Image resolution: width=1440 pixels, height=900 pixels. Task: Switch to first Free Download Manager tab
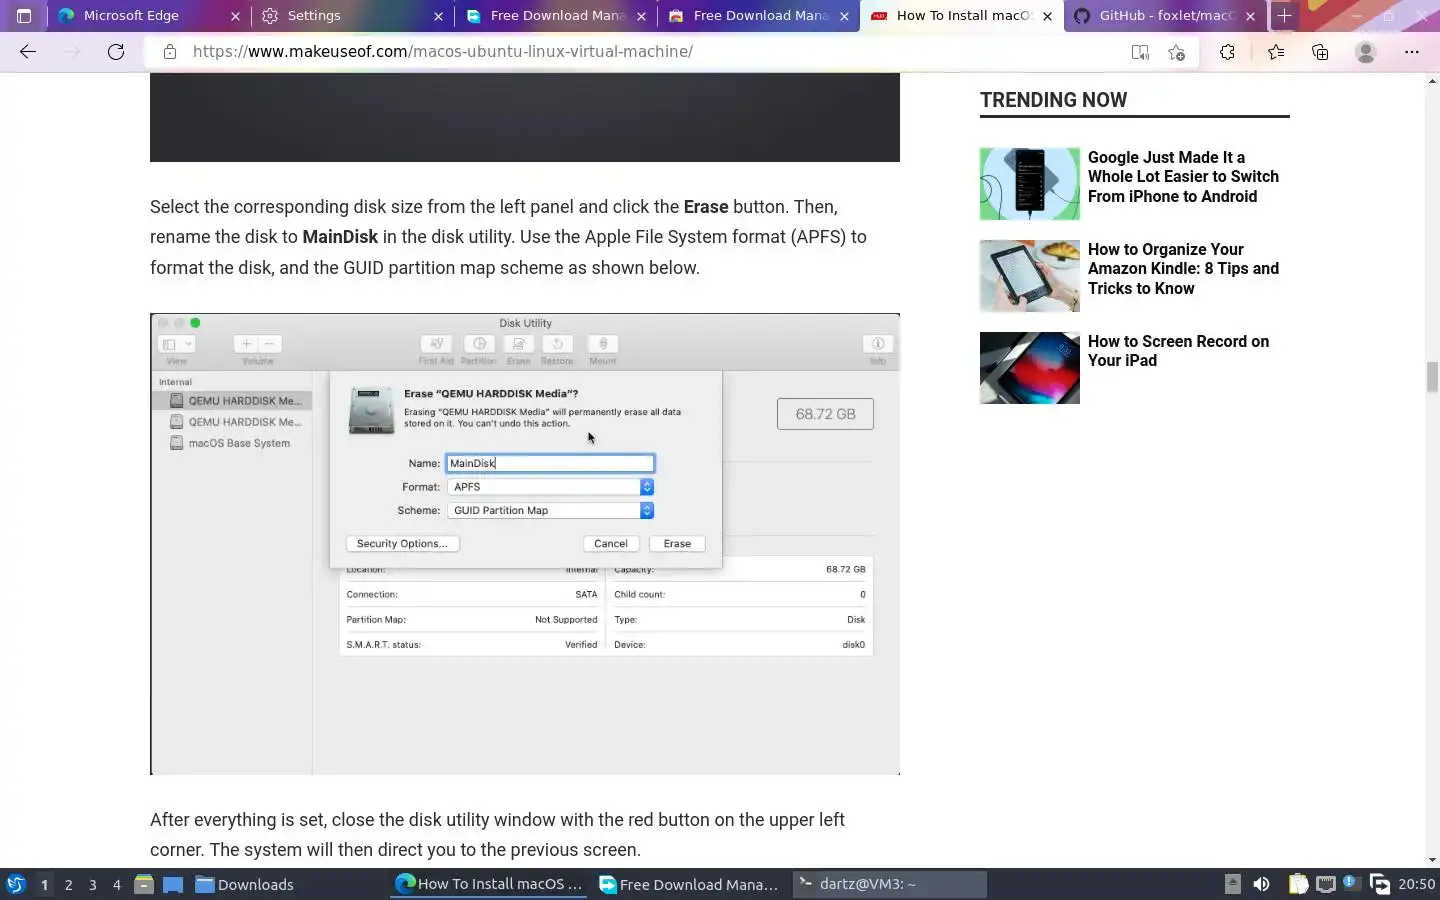[x=554, y=16]
